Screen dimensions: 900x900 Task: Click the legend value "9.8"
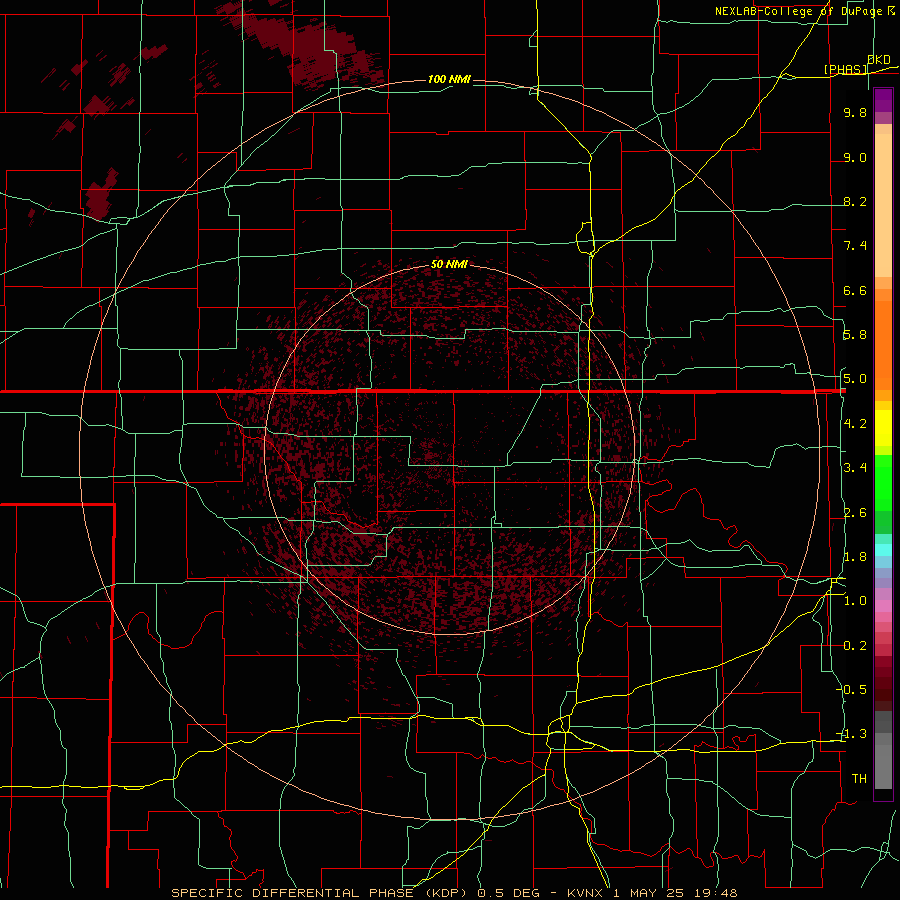pyautogui.click(x=855, y=112)
